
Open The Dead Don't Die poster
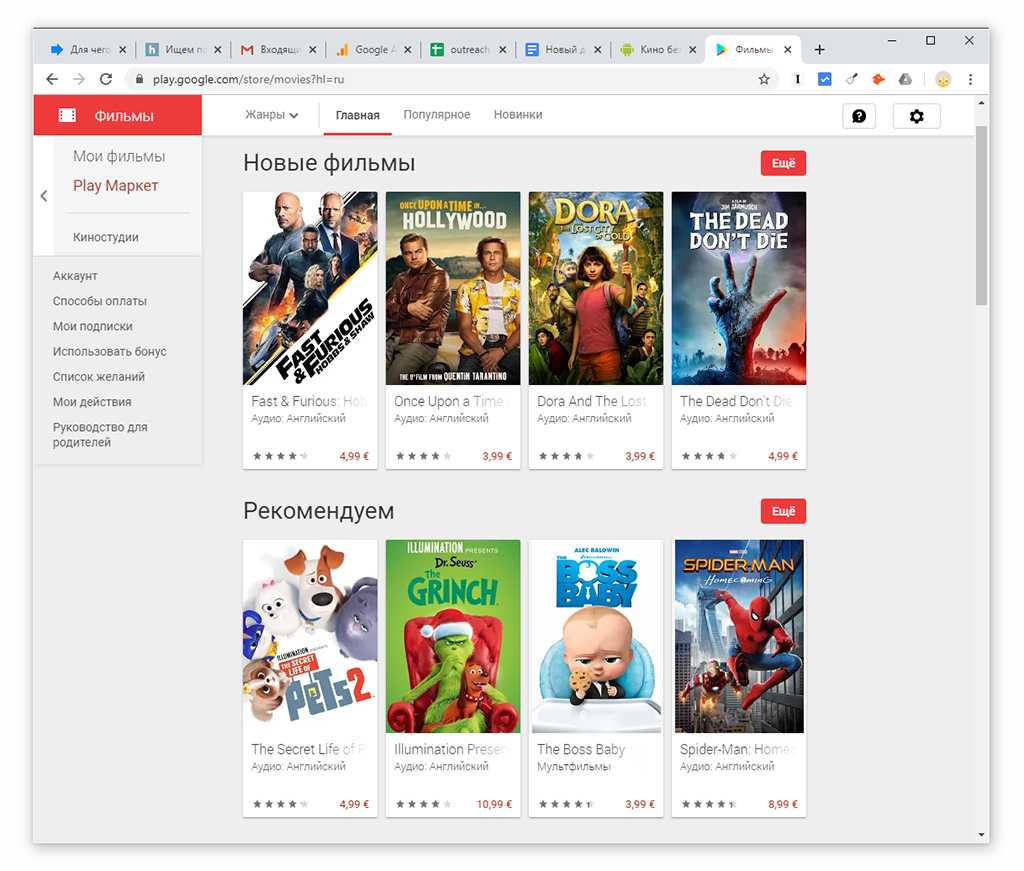[738, 288]
